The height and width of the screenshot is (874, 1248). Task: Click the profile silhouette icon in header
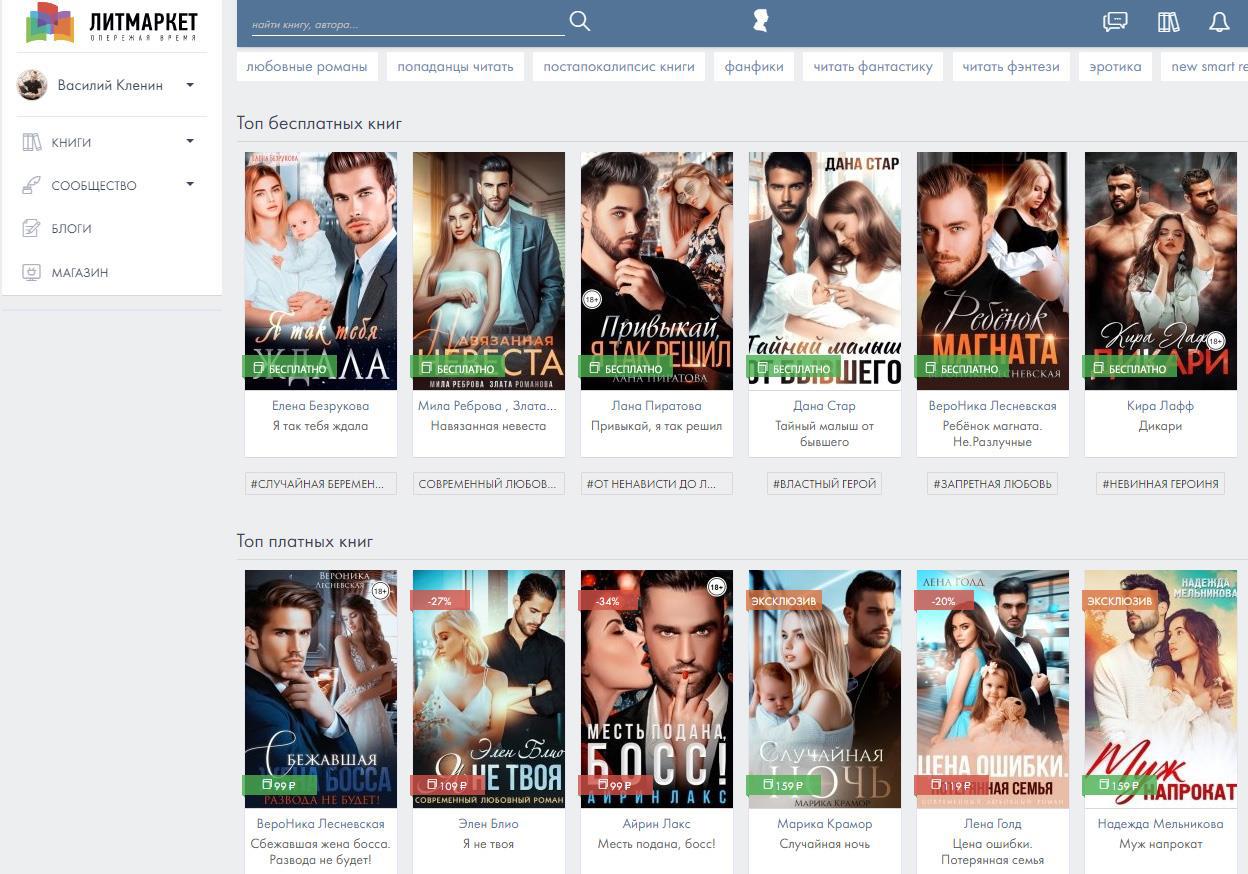[761, 22]
